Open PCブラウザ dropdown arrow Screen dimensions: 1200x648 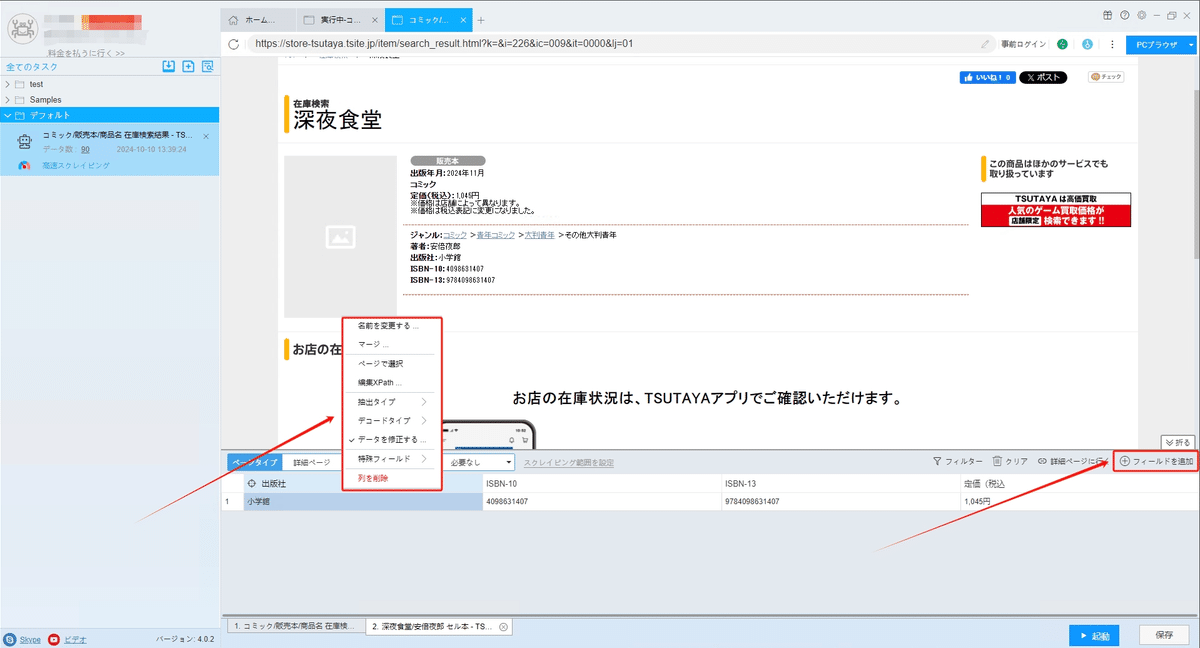[x=1190, y=44]
